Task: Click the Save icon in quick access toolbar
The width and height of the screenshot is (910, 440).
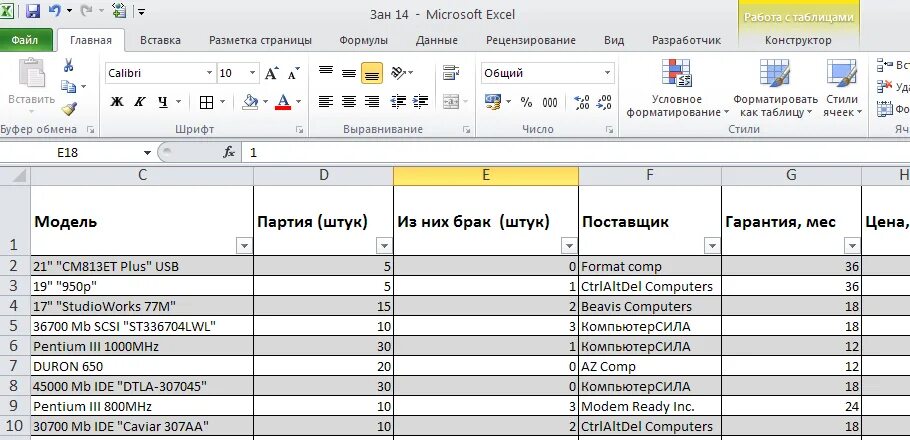Action: click(32, 11)
